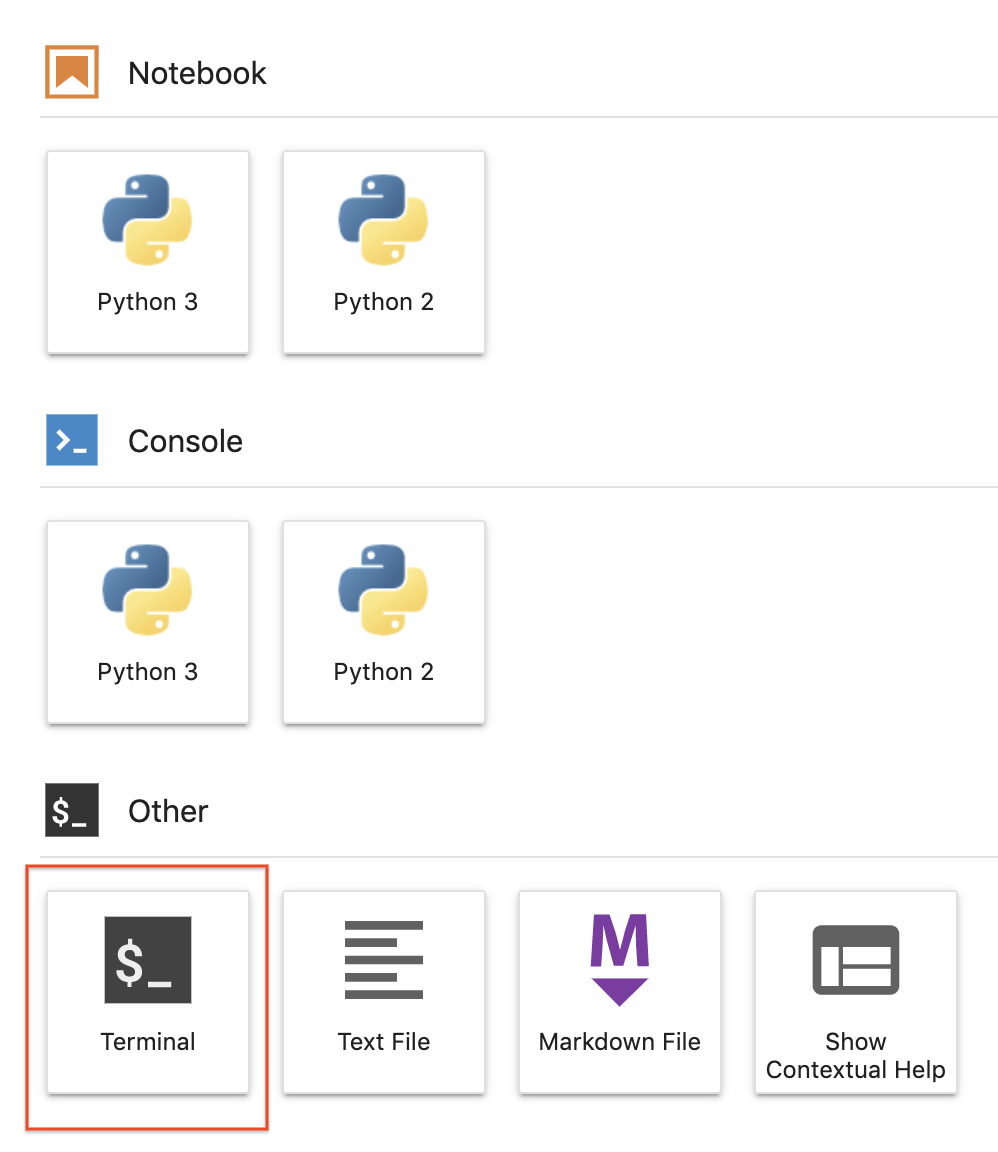Click the Console section heading
This screenshot has height=1152, width=998.
tap(185, 442)
